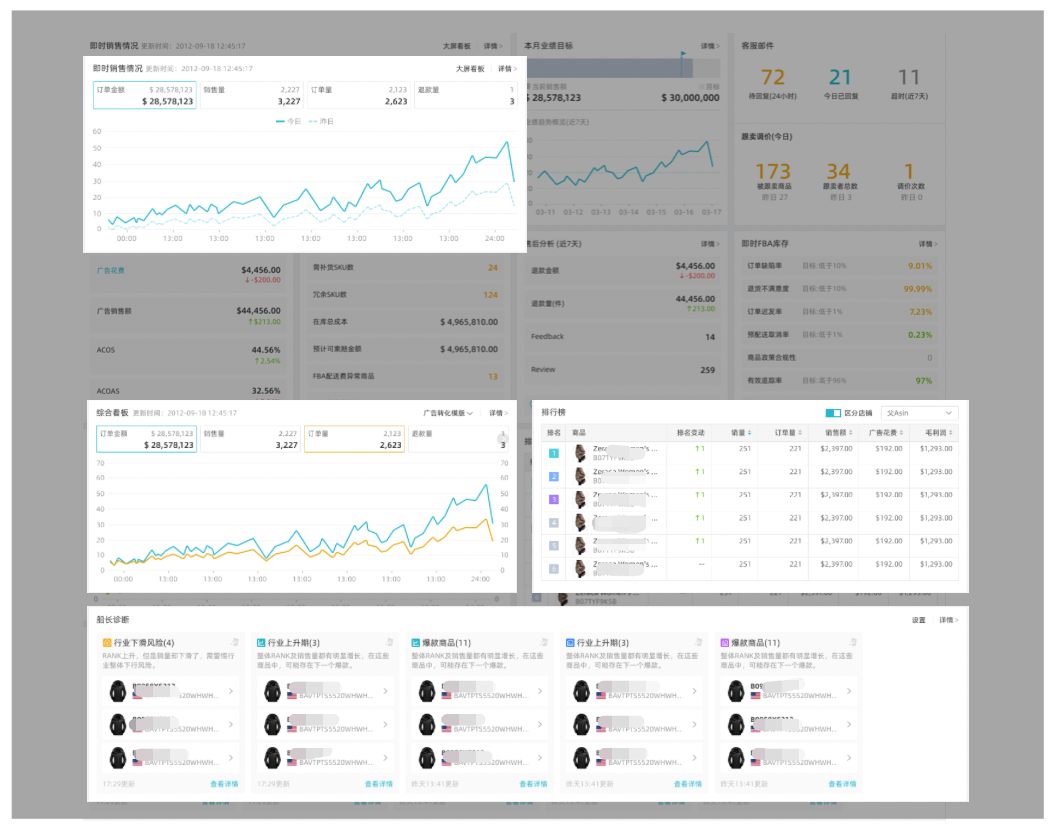Select 订单量 tab in 综合看板
The width and height of the screenshot is (1062, 839).
(x=354, y=439)
